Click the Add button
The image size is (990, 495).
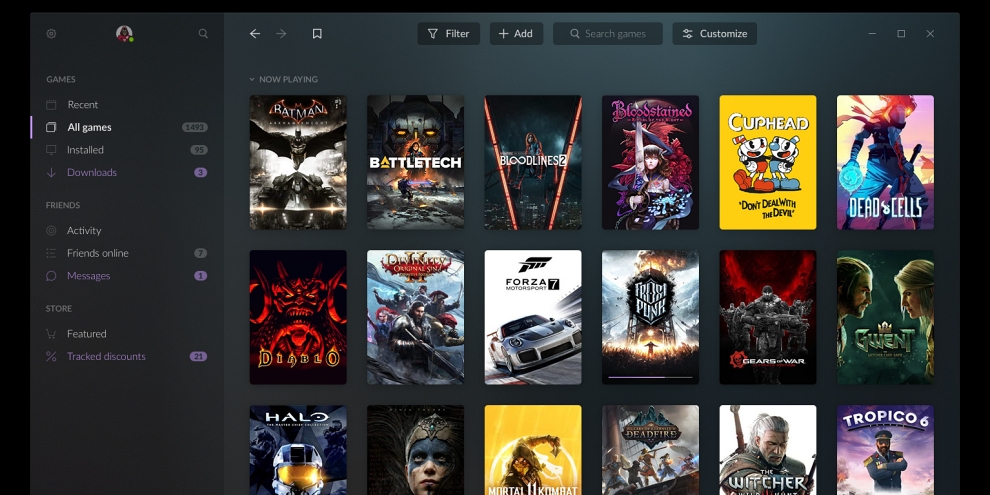click(x=516, y=33)
